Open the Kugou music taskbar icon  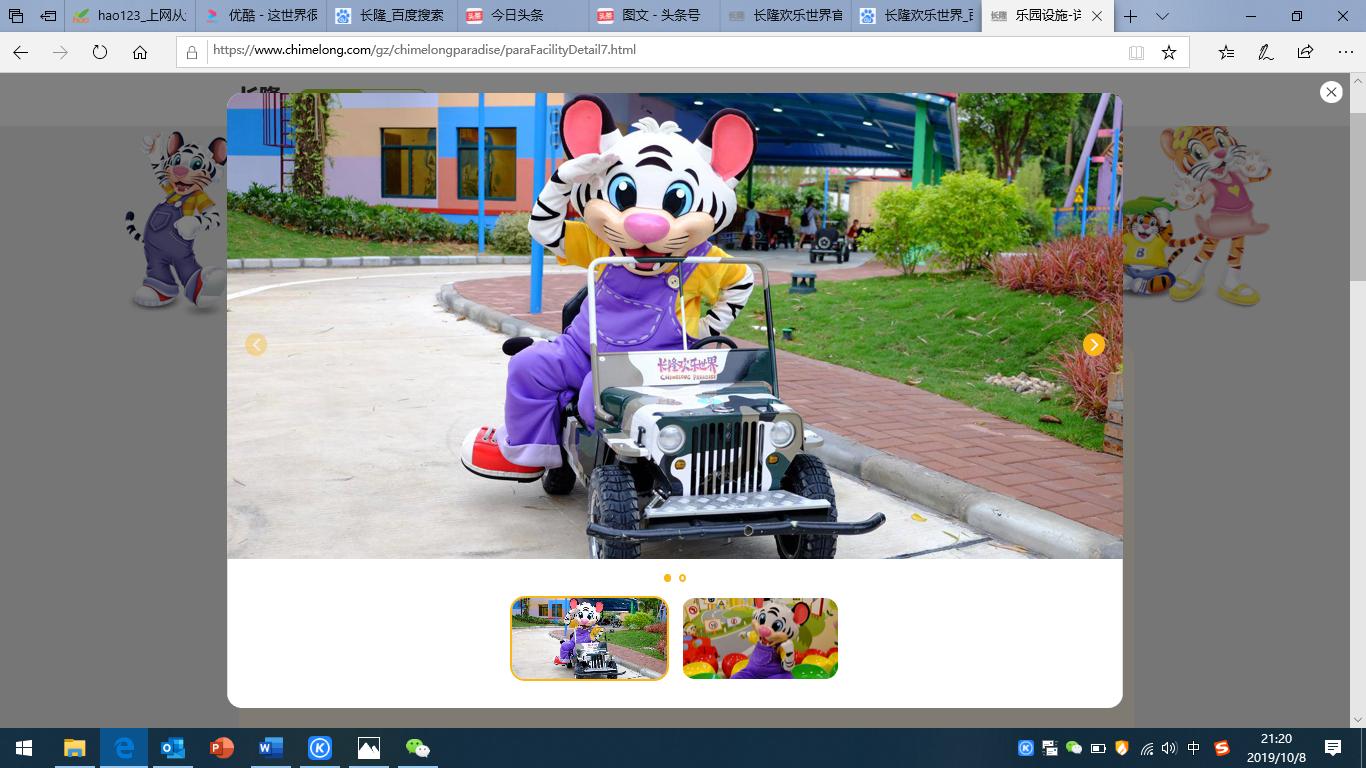coord(320,748)
